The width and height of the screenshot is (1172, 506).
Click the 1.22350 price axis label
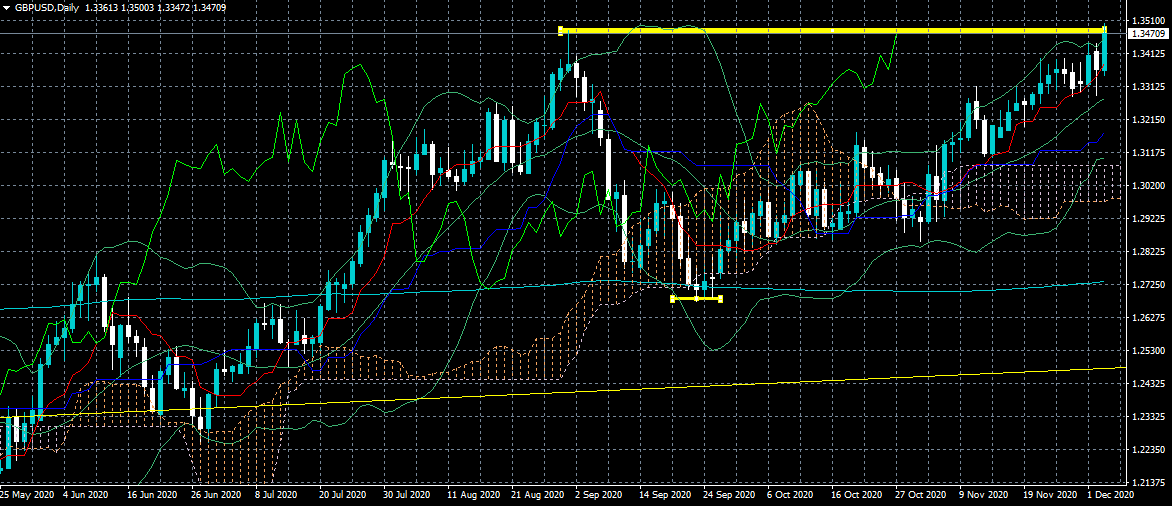coord(1149,449)
